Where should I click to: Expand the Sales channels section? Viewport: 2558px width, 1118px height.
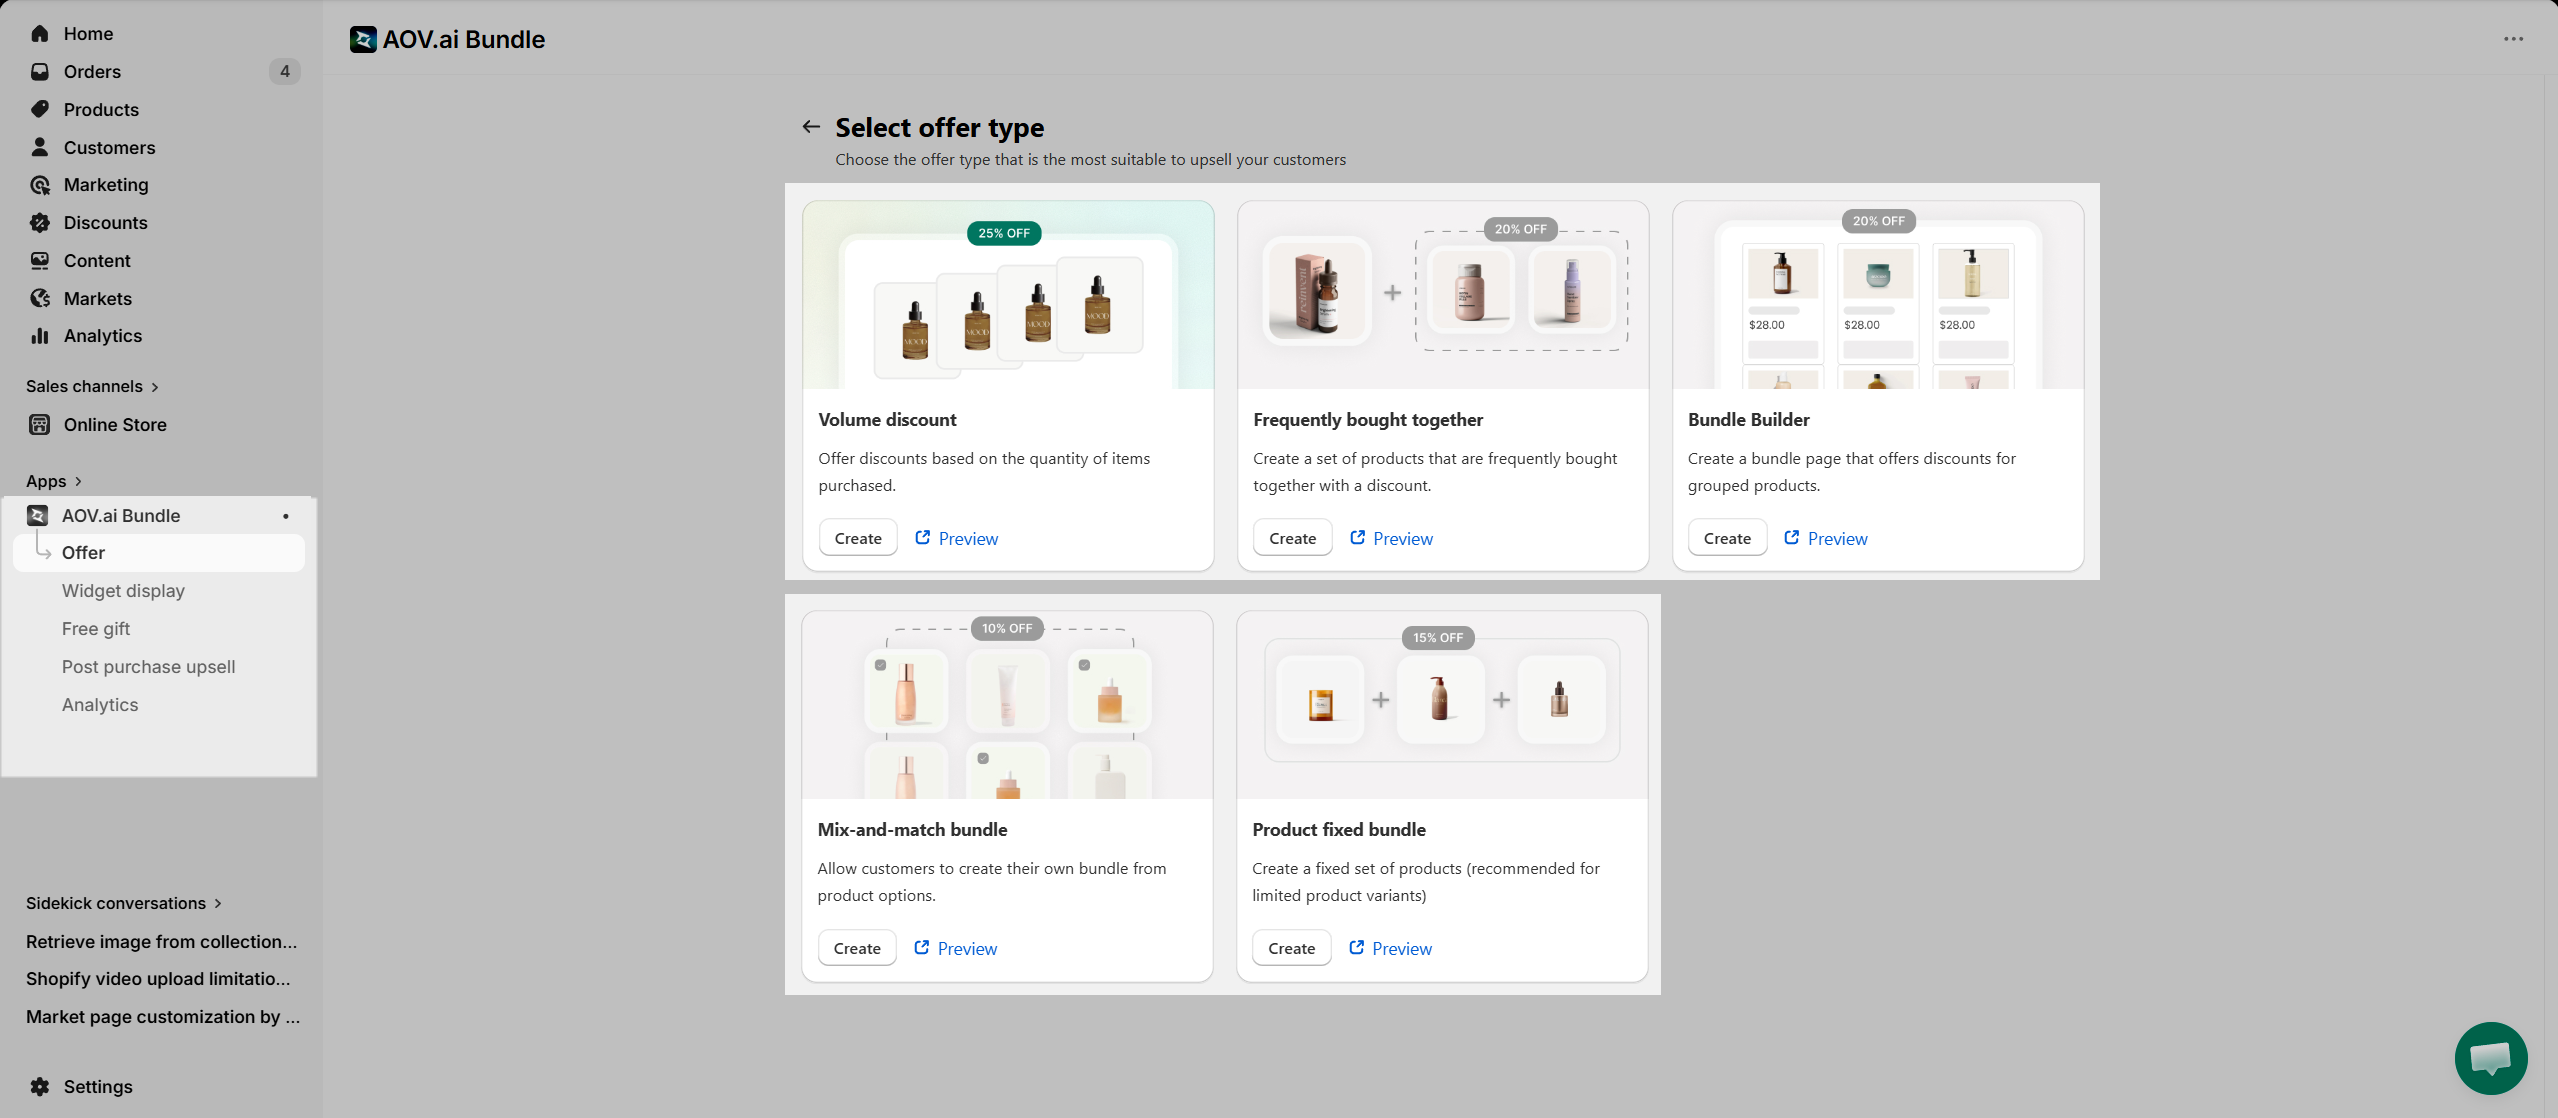tap(154, 387)
